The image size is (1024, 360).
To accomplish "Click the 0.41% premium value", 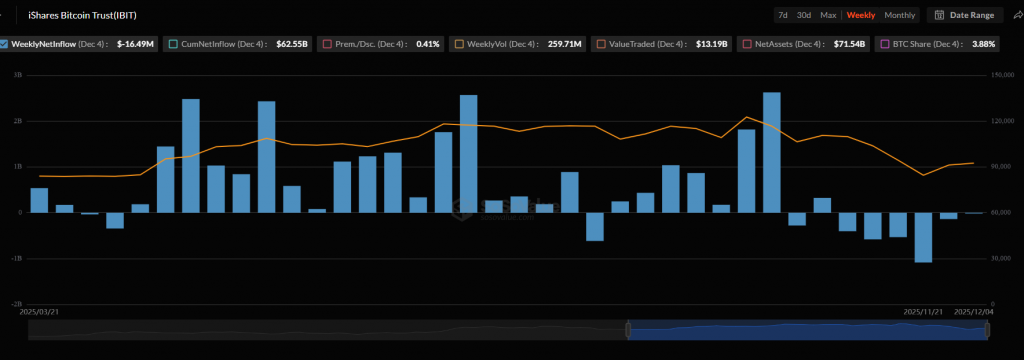I will pos(428,44).
